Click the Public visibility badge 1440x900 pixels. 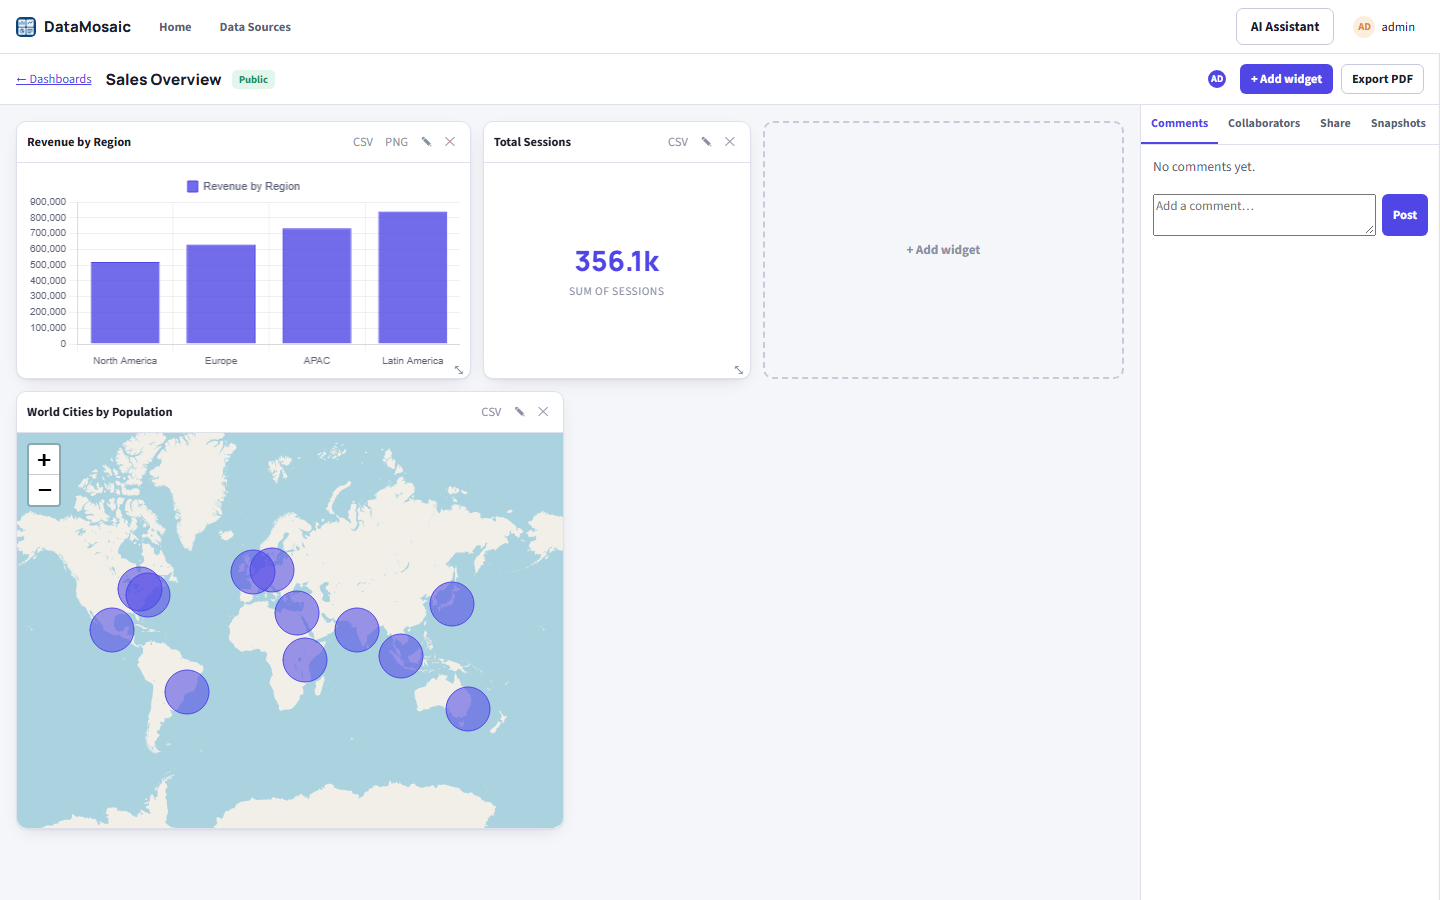point(253,80)
